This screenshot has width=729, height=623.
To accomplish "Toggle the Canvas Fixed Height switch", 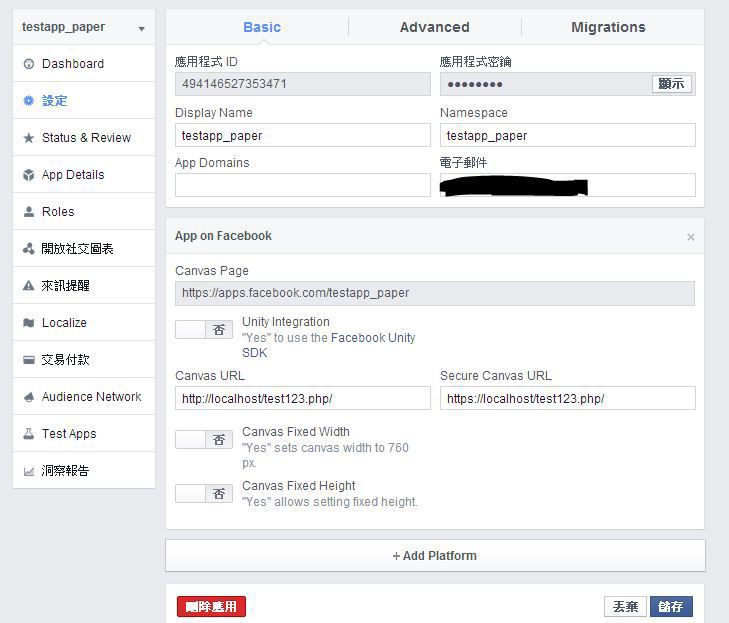I will [204, 493].
